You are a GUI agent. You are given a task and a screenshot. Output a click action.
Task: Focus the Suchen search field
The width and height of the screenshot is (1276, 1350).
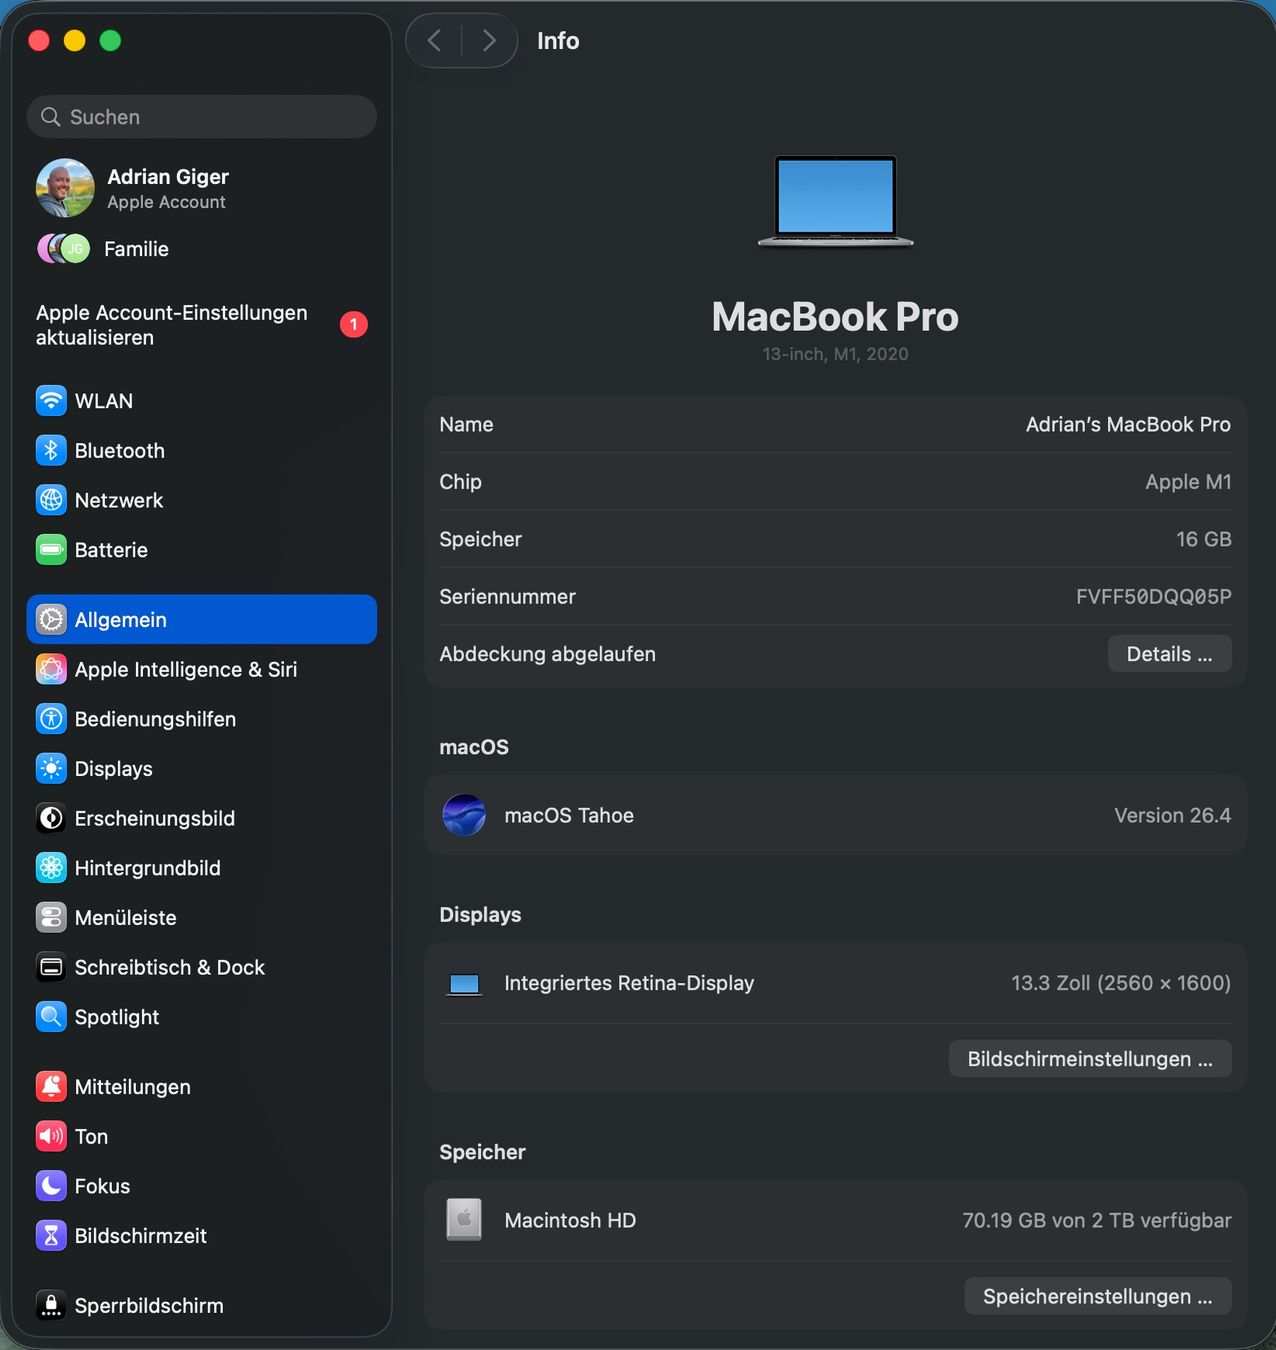[x=202, y=117]
